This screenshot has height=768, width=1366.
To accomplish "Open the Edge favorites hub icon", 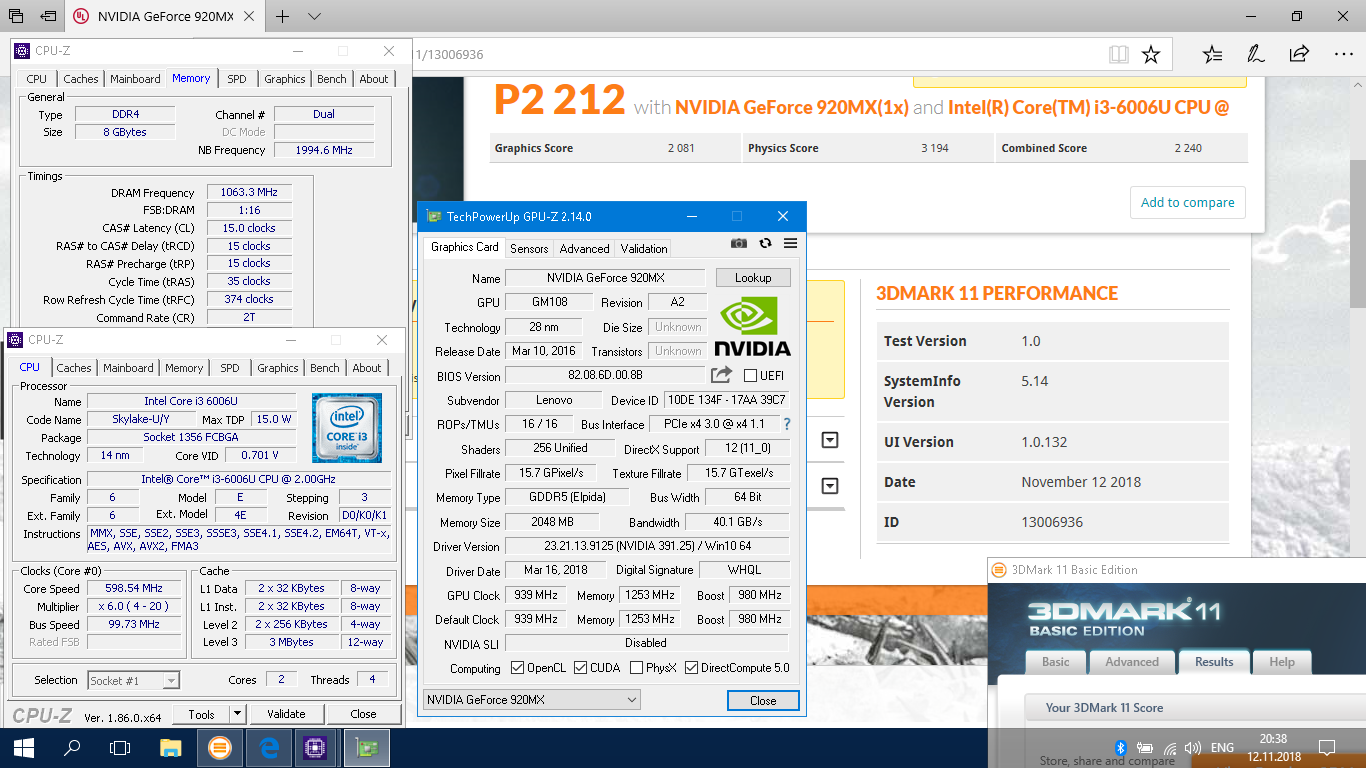I will click(1212, 54).
